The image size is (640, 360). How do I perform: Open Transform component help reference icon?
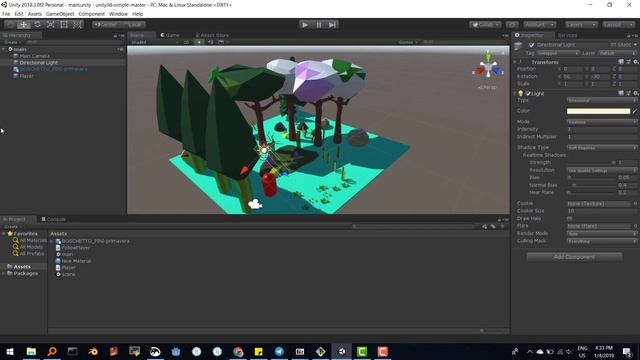[x=621, y=62]
